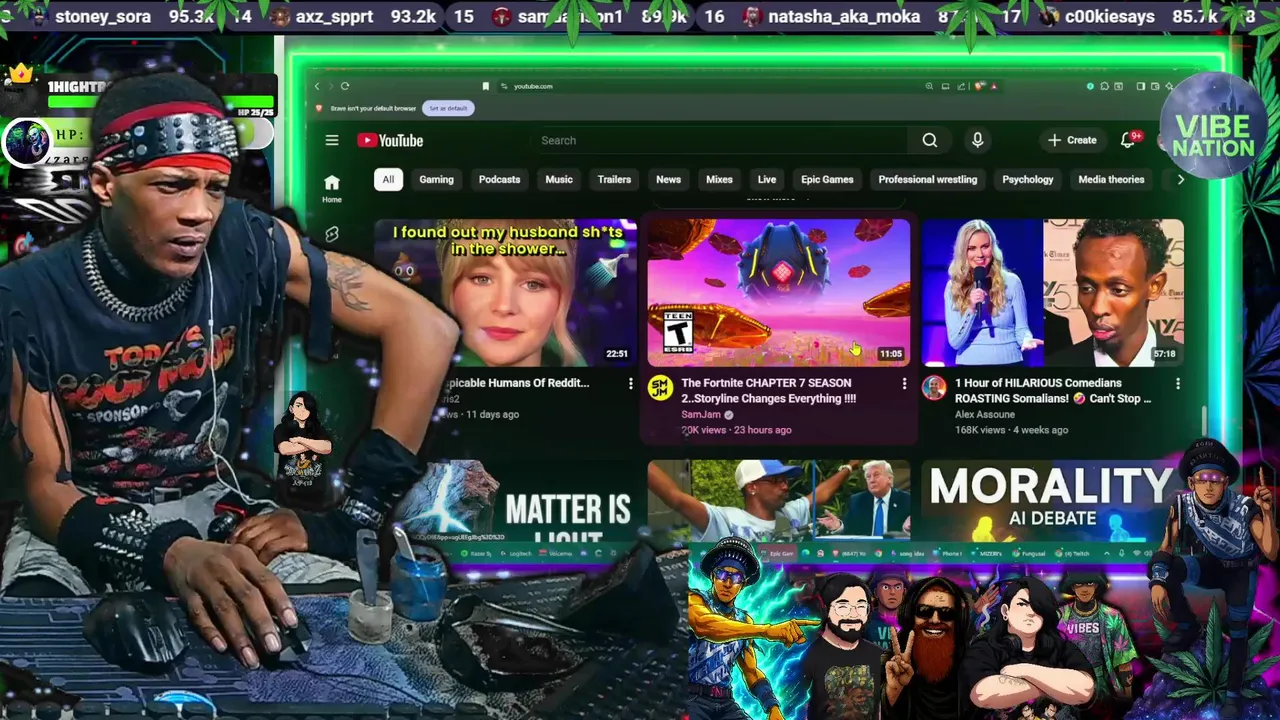Click the search magnifier button
Image resolution: width=1280 pixels, height=720 pixels.
click(x=930, y=140)
